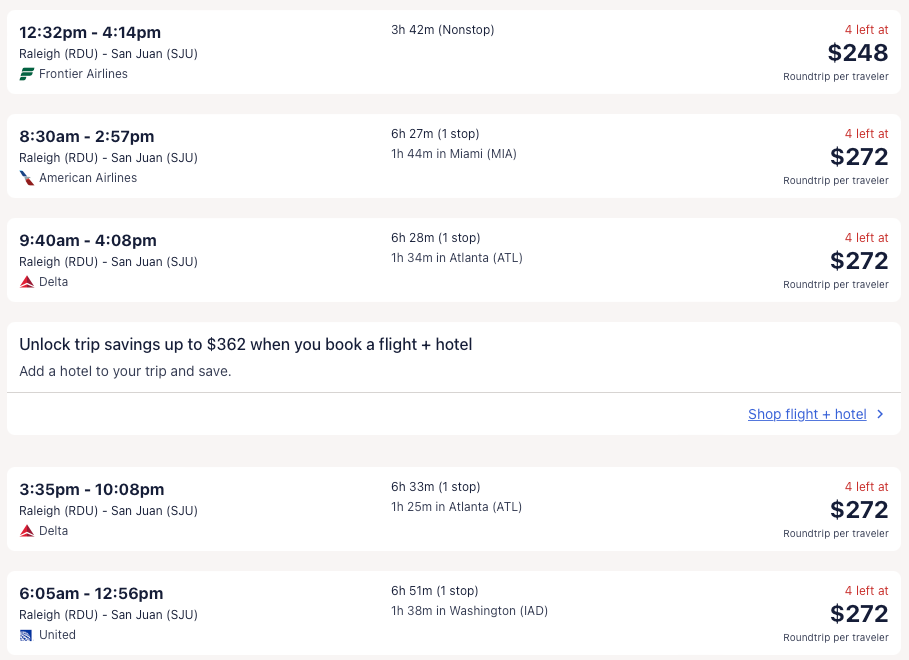Click the 3h 42m (Nonstop) duration text
The width and height of the screenshot is (909, 660).
click(x=443, y=30)
